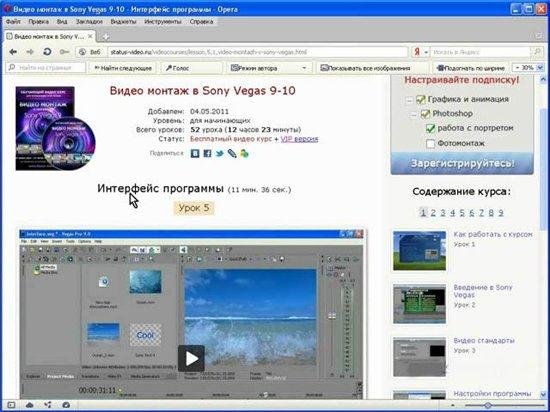The image size is (550, 412).
Task: Check the 'Фотомонтаж' checkbox
Action: coord(430,143)
